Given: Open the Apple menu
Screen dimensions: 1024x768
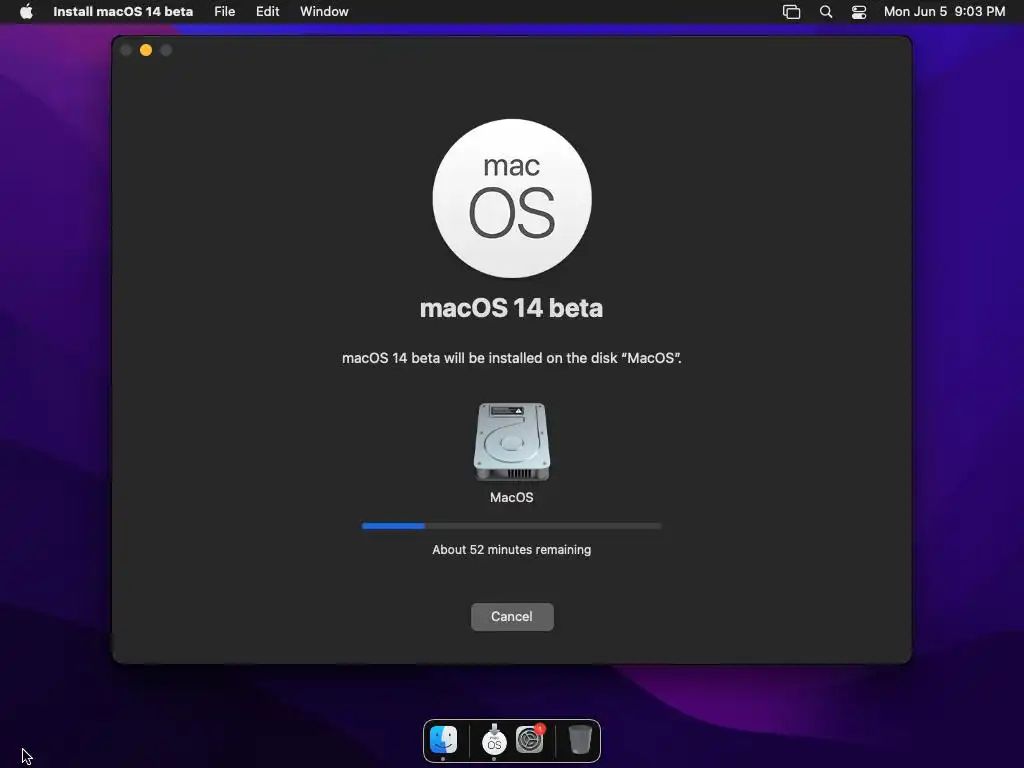Looking at the screenshot, I should (x=26, y=12).
